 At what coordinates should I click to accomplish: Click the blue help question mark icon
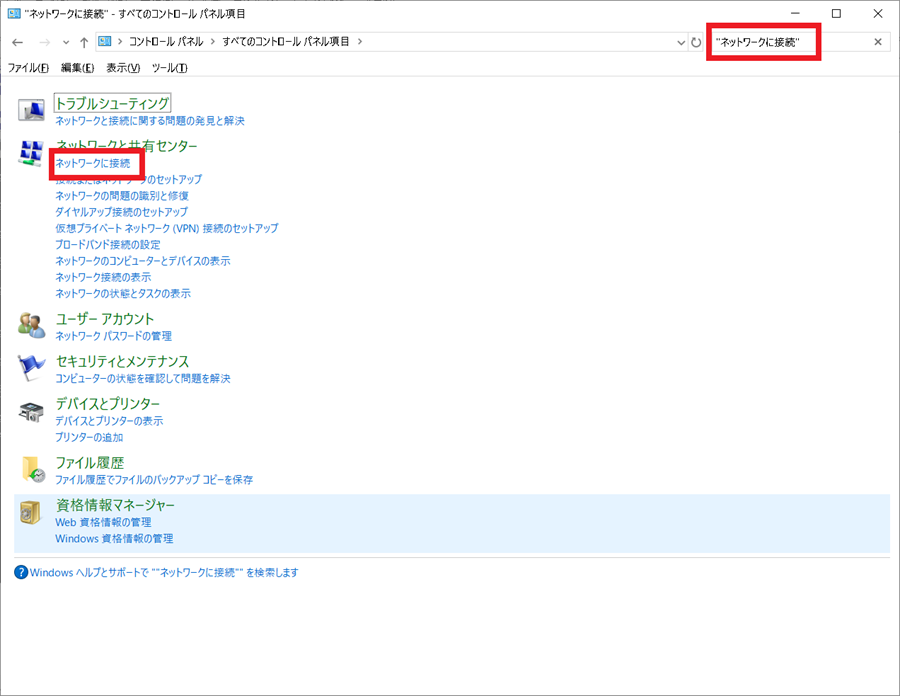pos(21,572)
